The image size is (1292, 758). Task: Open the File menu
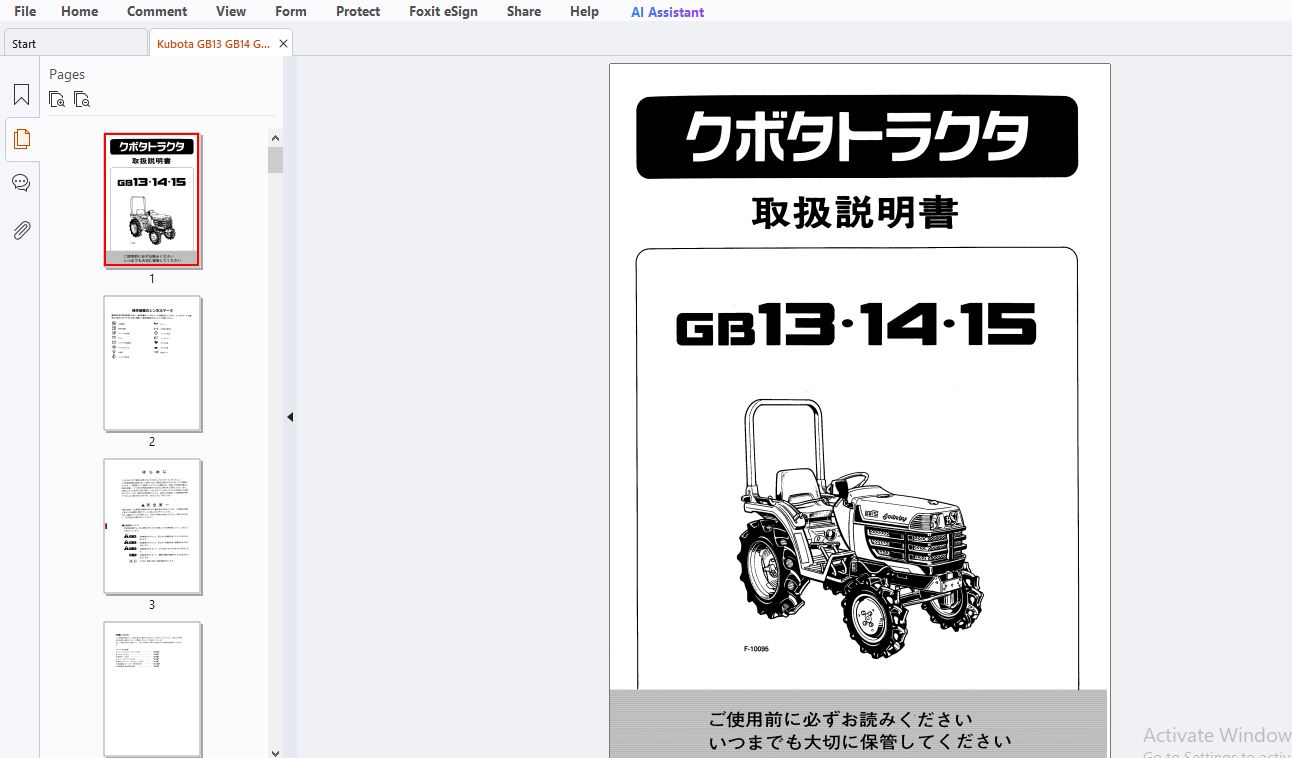25,11
